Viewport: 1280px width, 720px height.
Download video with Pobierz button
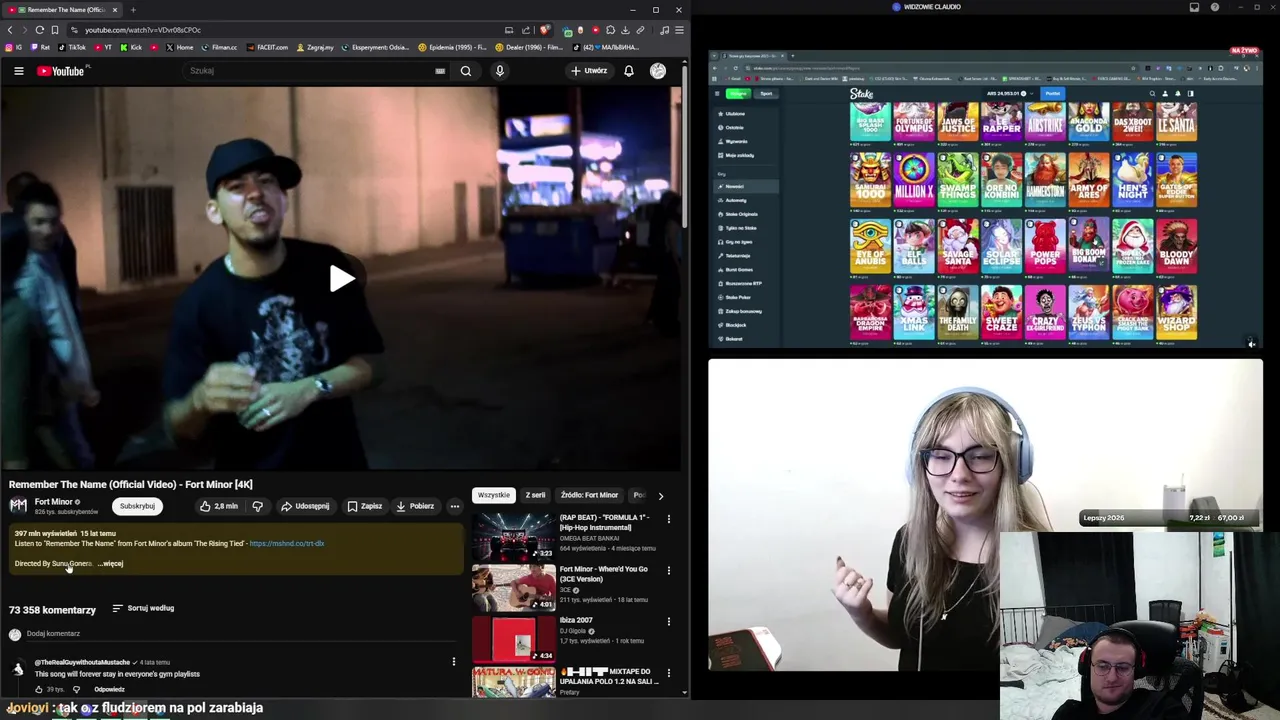[x=415, y=506]
